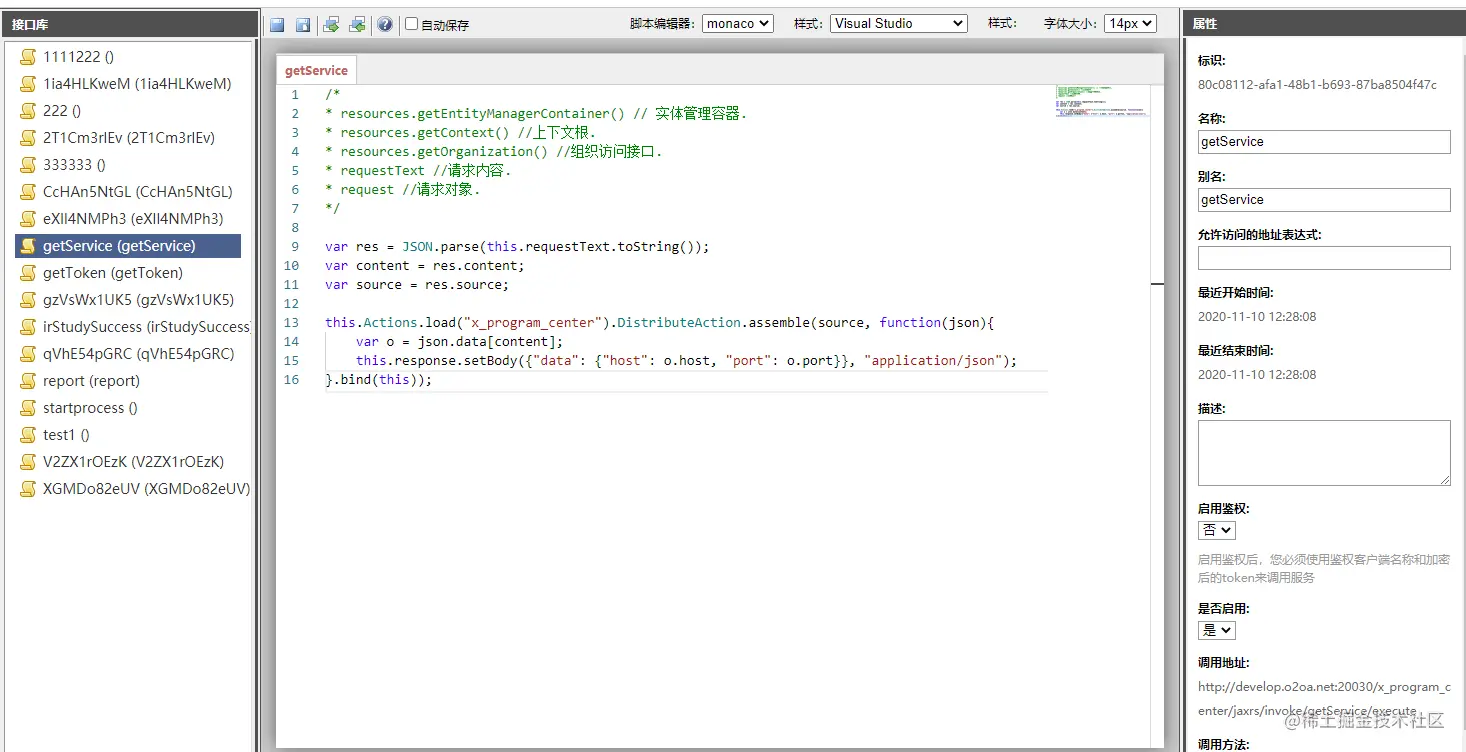Screen dimensions: 1466x752
Task: Click script icon of 2T1Cm3rIEv entry
Action: 28,138
